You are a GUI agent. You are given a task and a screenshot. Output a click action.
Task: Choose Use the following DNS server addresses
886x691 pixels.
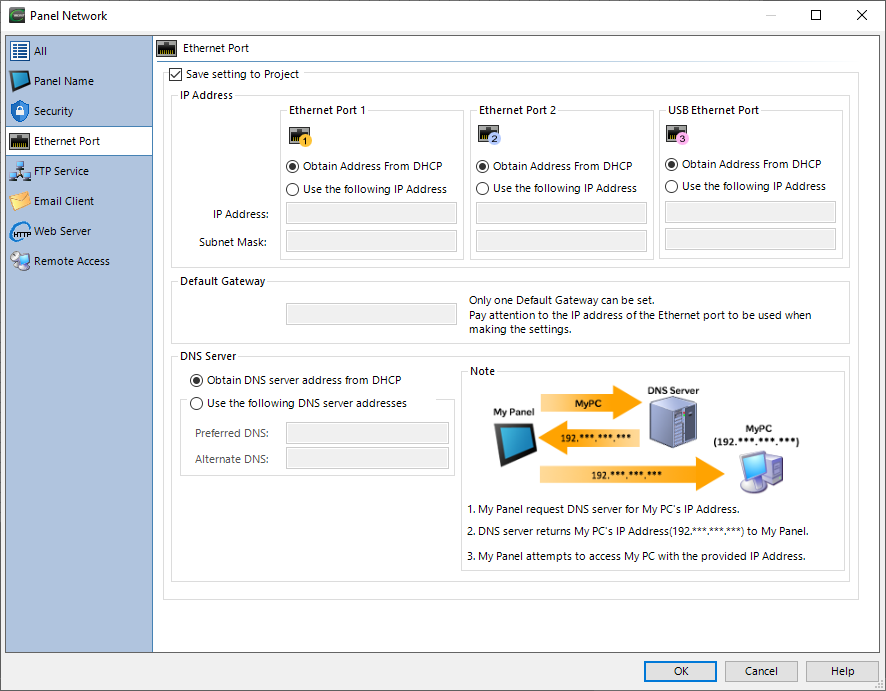click(196, 403)
